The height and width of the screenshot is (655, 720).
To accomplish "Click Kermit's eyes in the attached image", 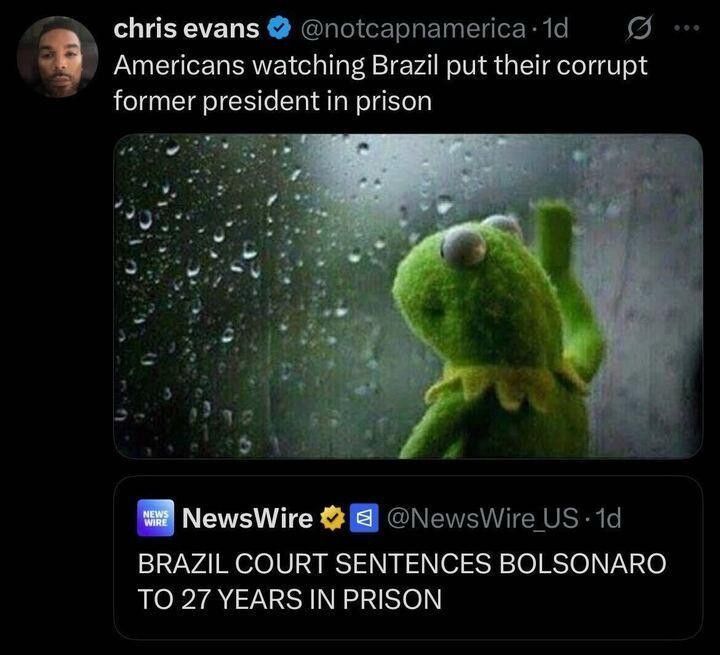I will pyautogui.click(x=478, y=241).
